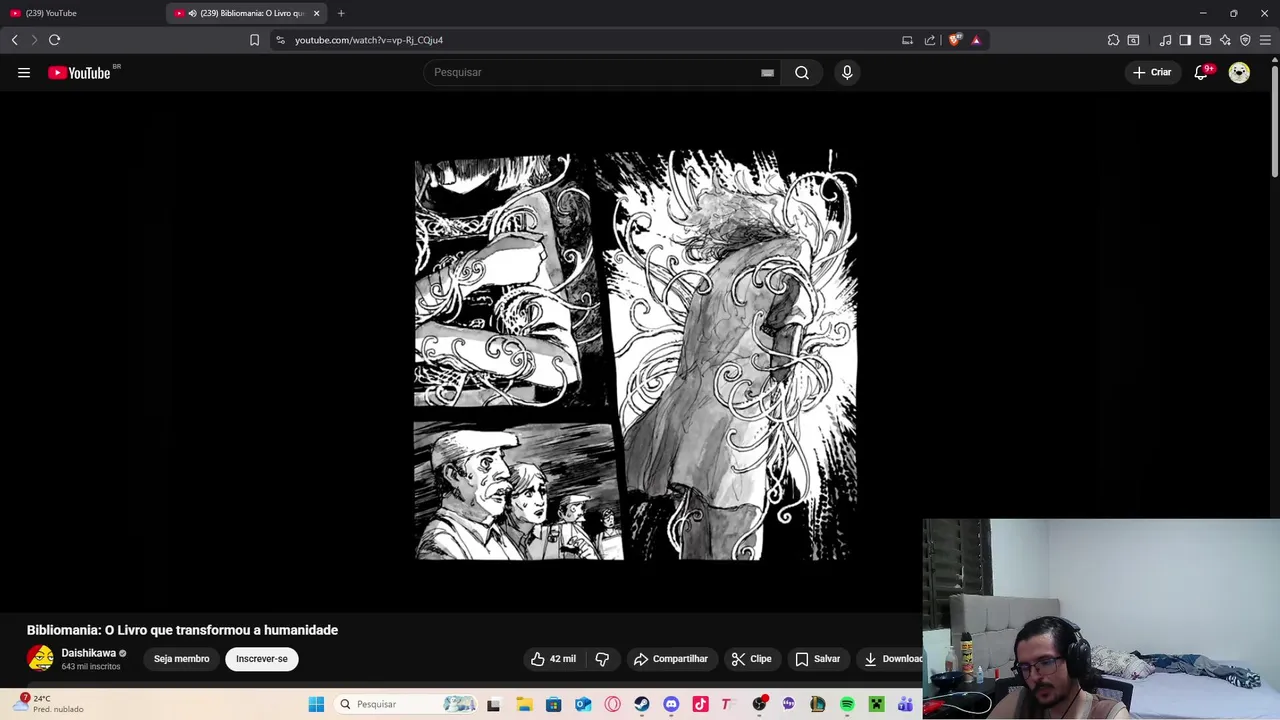Open the Daishikawa channel avatar

click(x=40, y=658)
